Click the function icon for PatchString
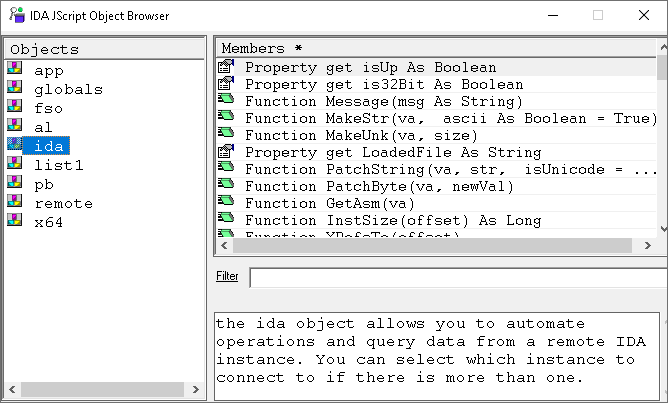Screen dimensions: 668x403 point(226,167)
